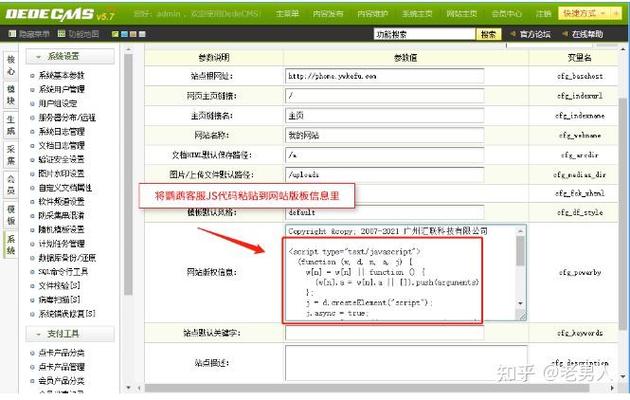Screen dimensions: 630x400
Task: Click the 主页链接名 input field
Action: [x=385, y=116]
